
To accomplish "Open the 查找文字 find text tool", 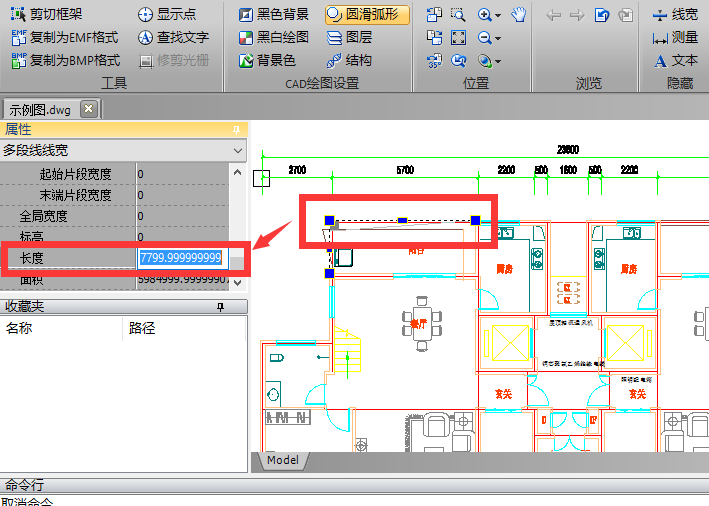I will (x=174, y=38).
